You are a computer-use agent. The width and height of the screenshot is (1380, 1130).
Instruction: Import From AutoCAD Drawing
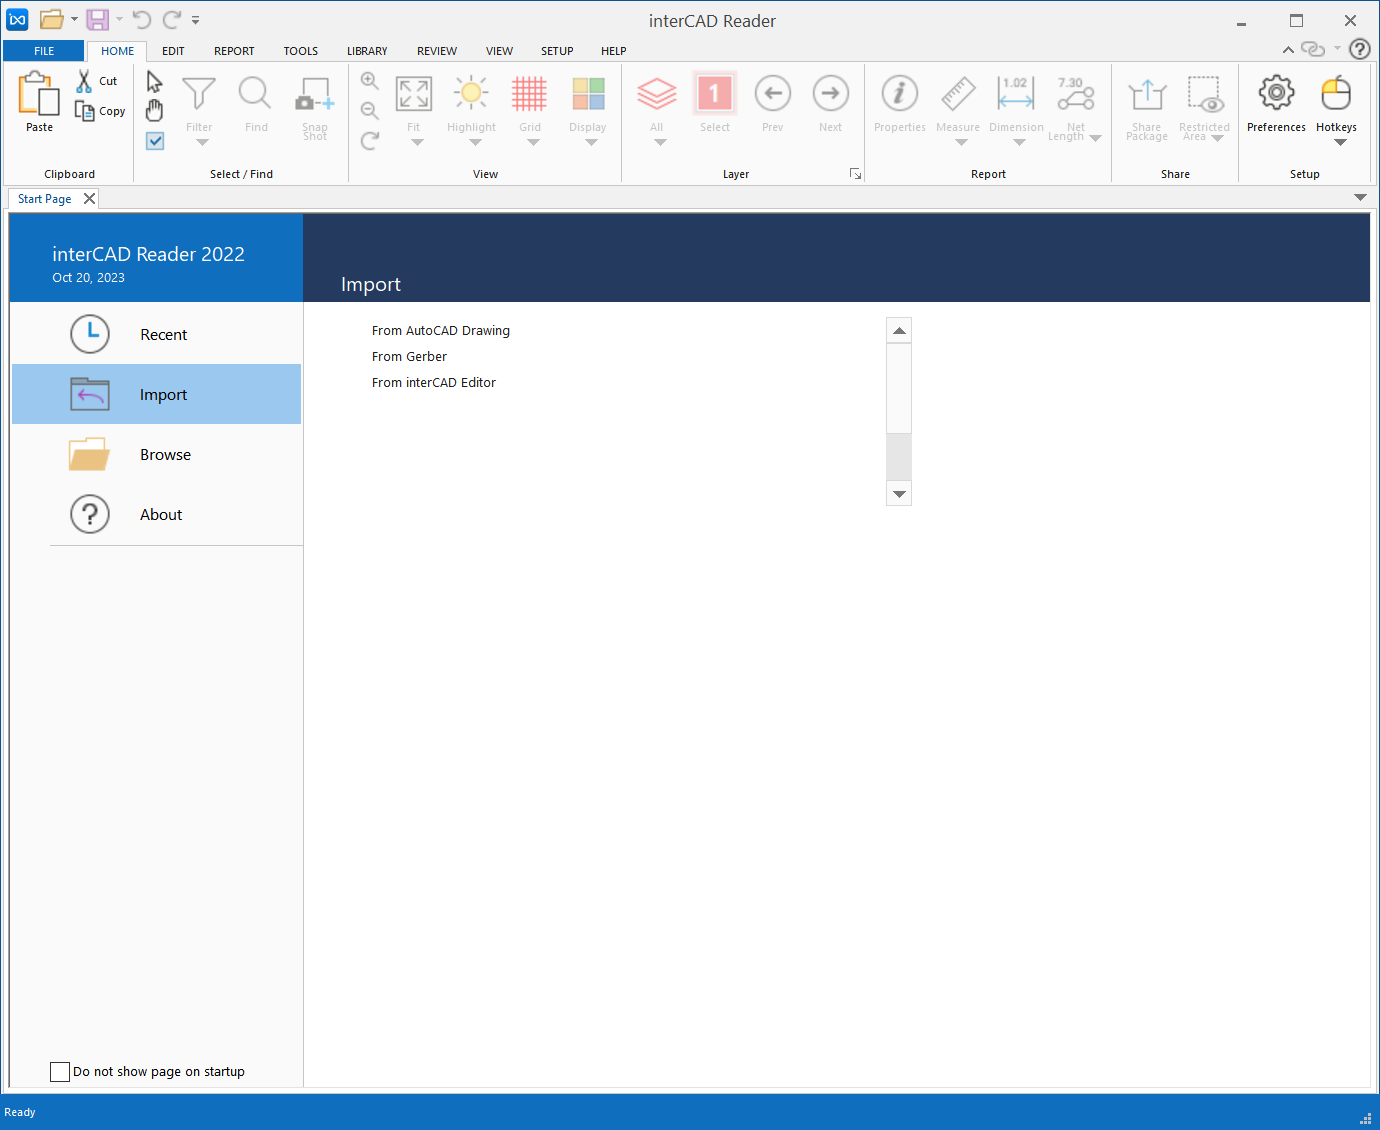tap(441, 330)
